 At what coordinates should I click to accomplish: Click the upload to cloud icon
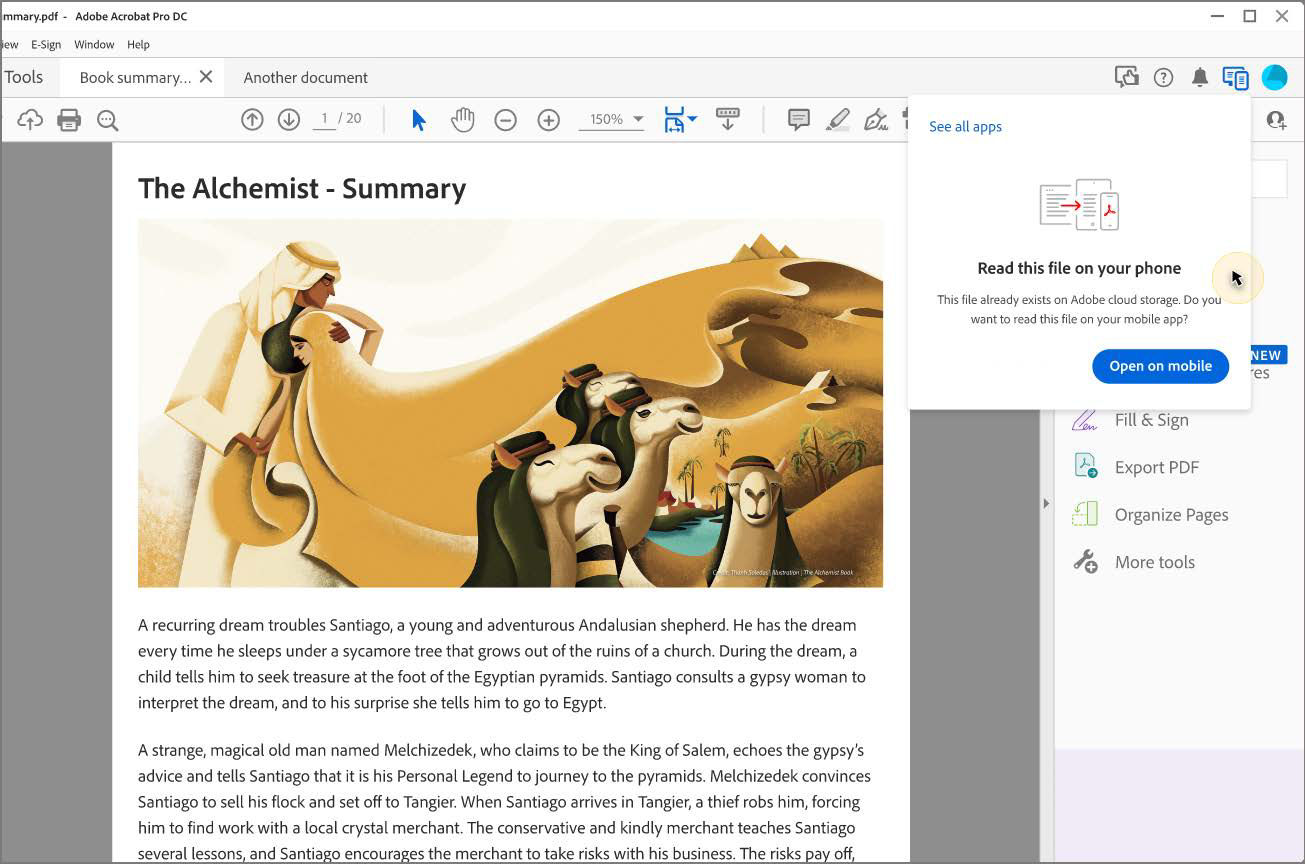pyautogui.click(x=30, y=120)
